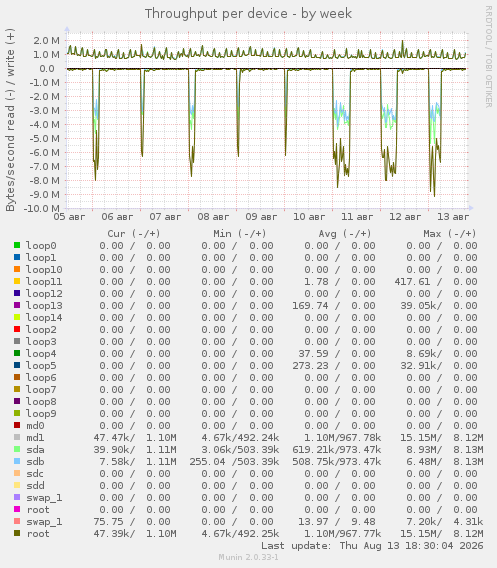Click the '13 авг' date axis label
Image resolution: width=497 pixels, height=568 pixels.
(x=453, y=217)
